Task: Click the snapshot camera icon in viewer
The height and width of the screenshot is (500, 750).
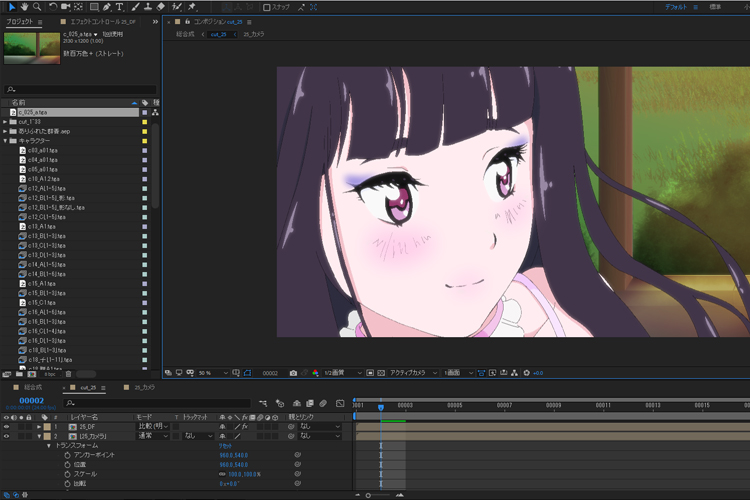Action: (x=293, y=372)
